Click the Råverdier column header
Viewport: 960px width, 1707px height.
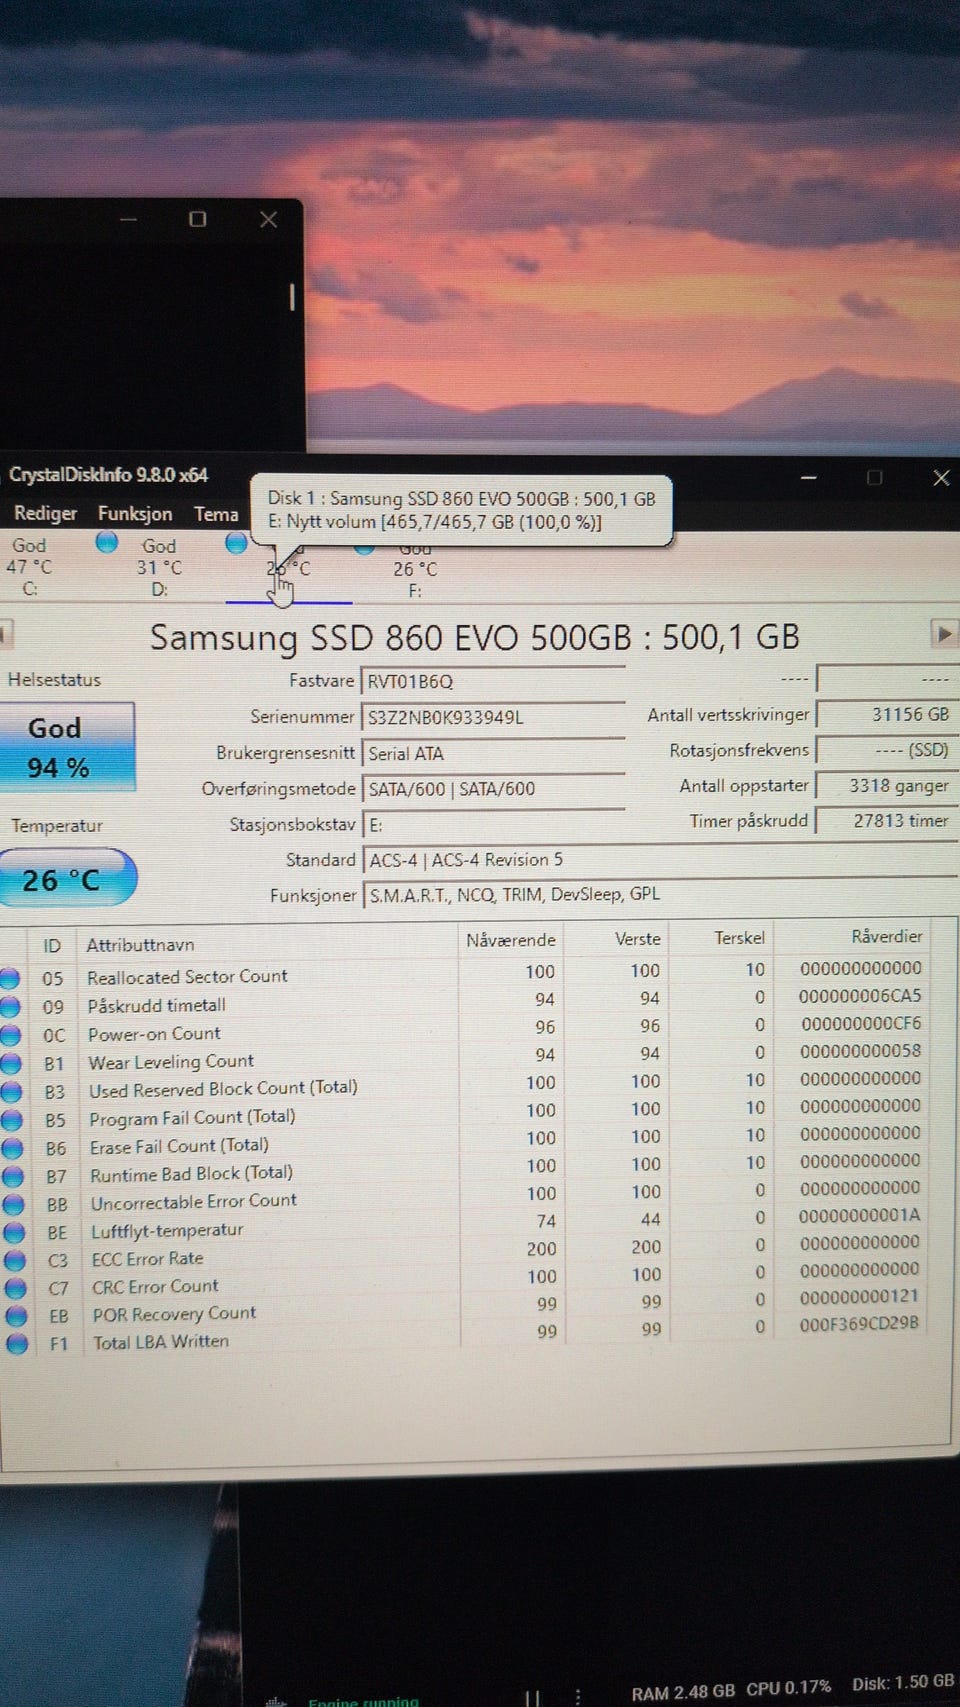[x=886, y=936]
